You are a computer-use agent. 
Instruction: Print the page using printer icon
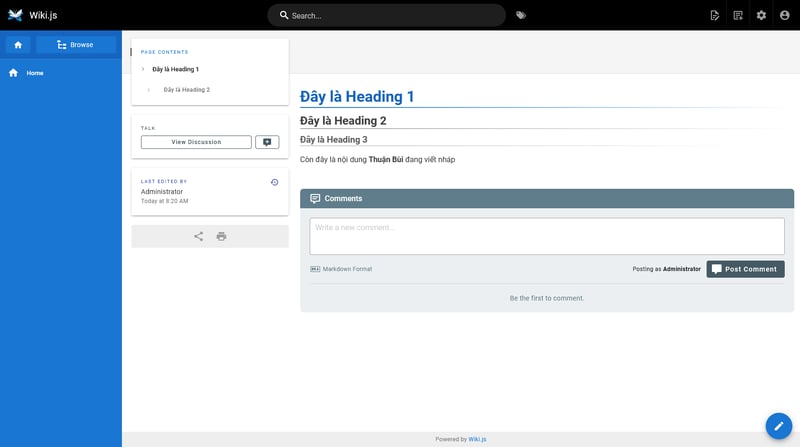tap(221, 236)
